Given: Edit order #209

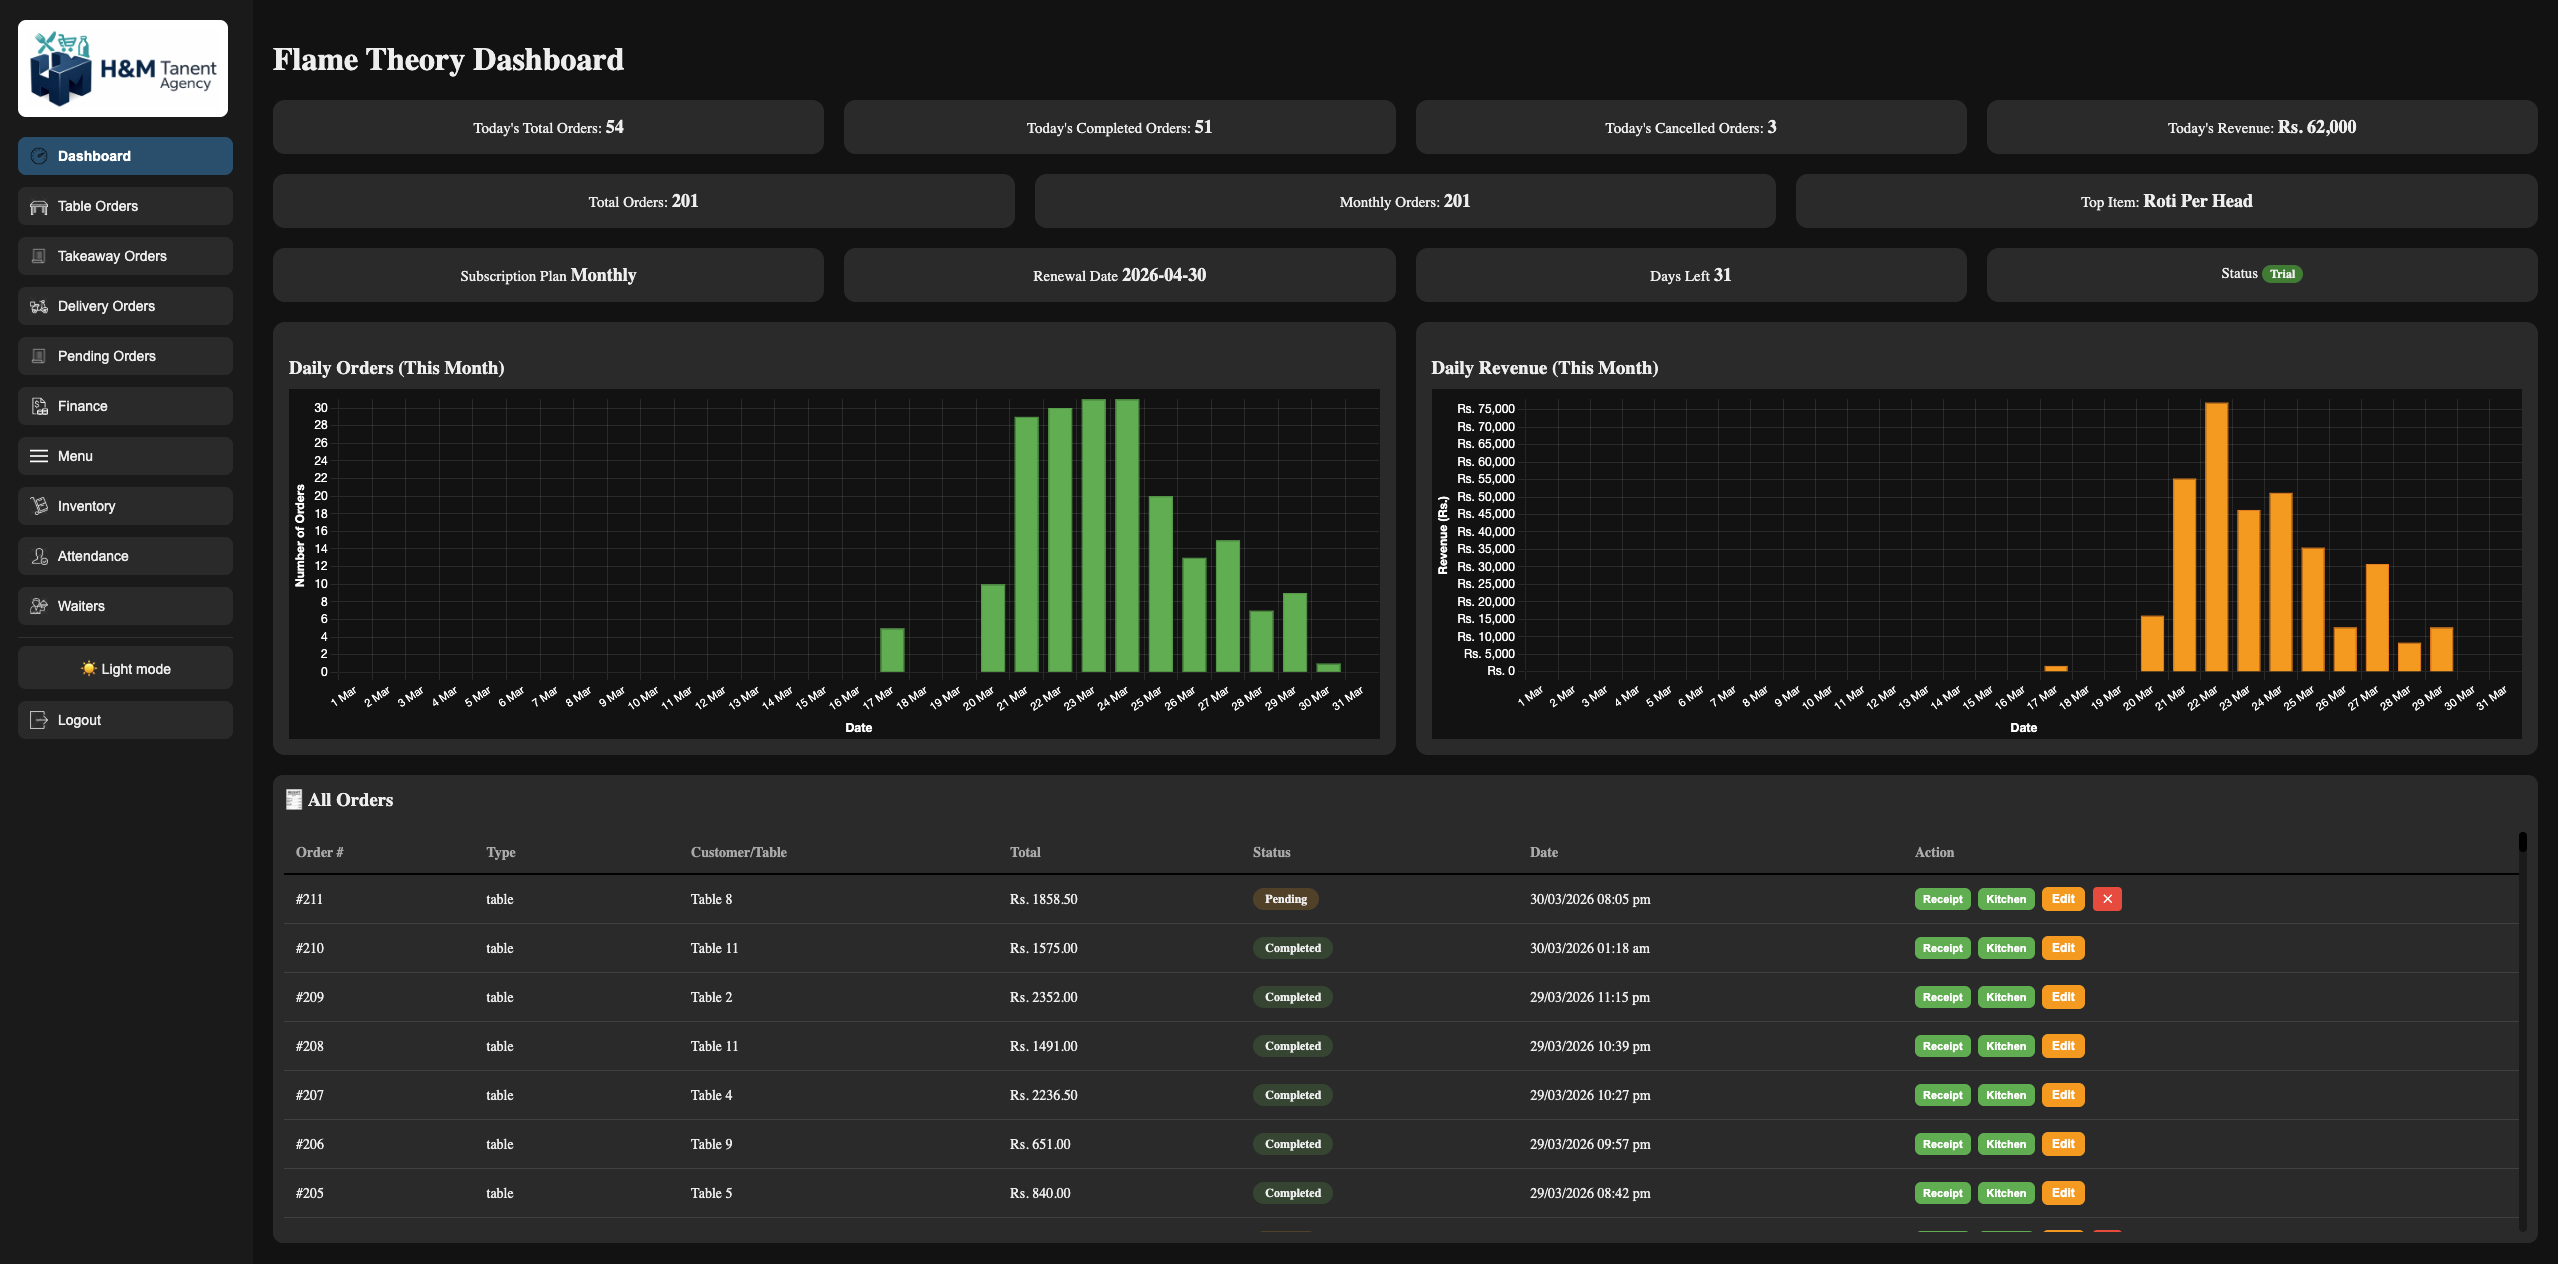Looking at the screenshot, I should [x=2063, y=996].
